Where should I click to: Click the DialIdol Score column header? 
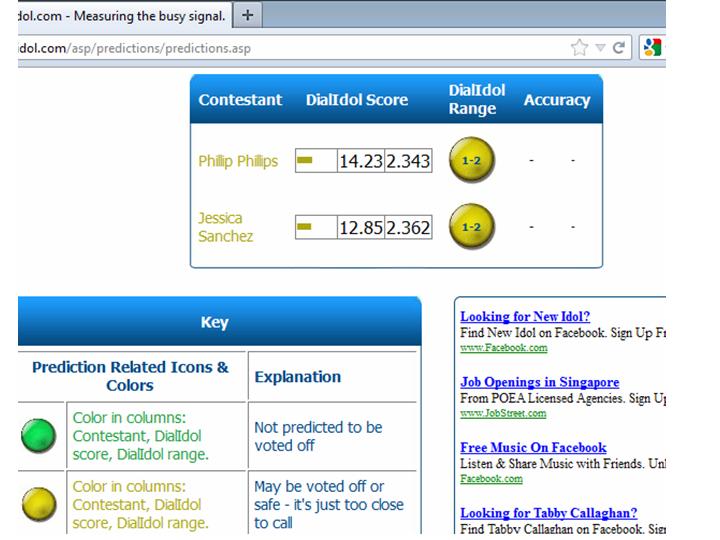(x=357, y=100)
